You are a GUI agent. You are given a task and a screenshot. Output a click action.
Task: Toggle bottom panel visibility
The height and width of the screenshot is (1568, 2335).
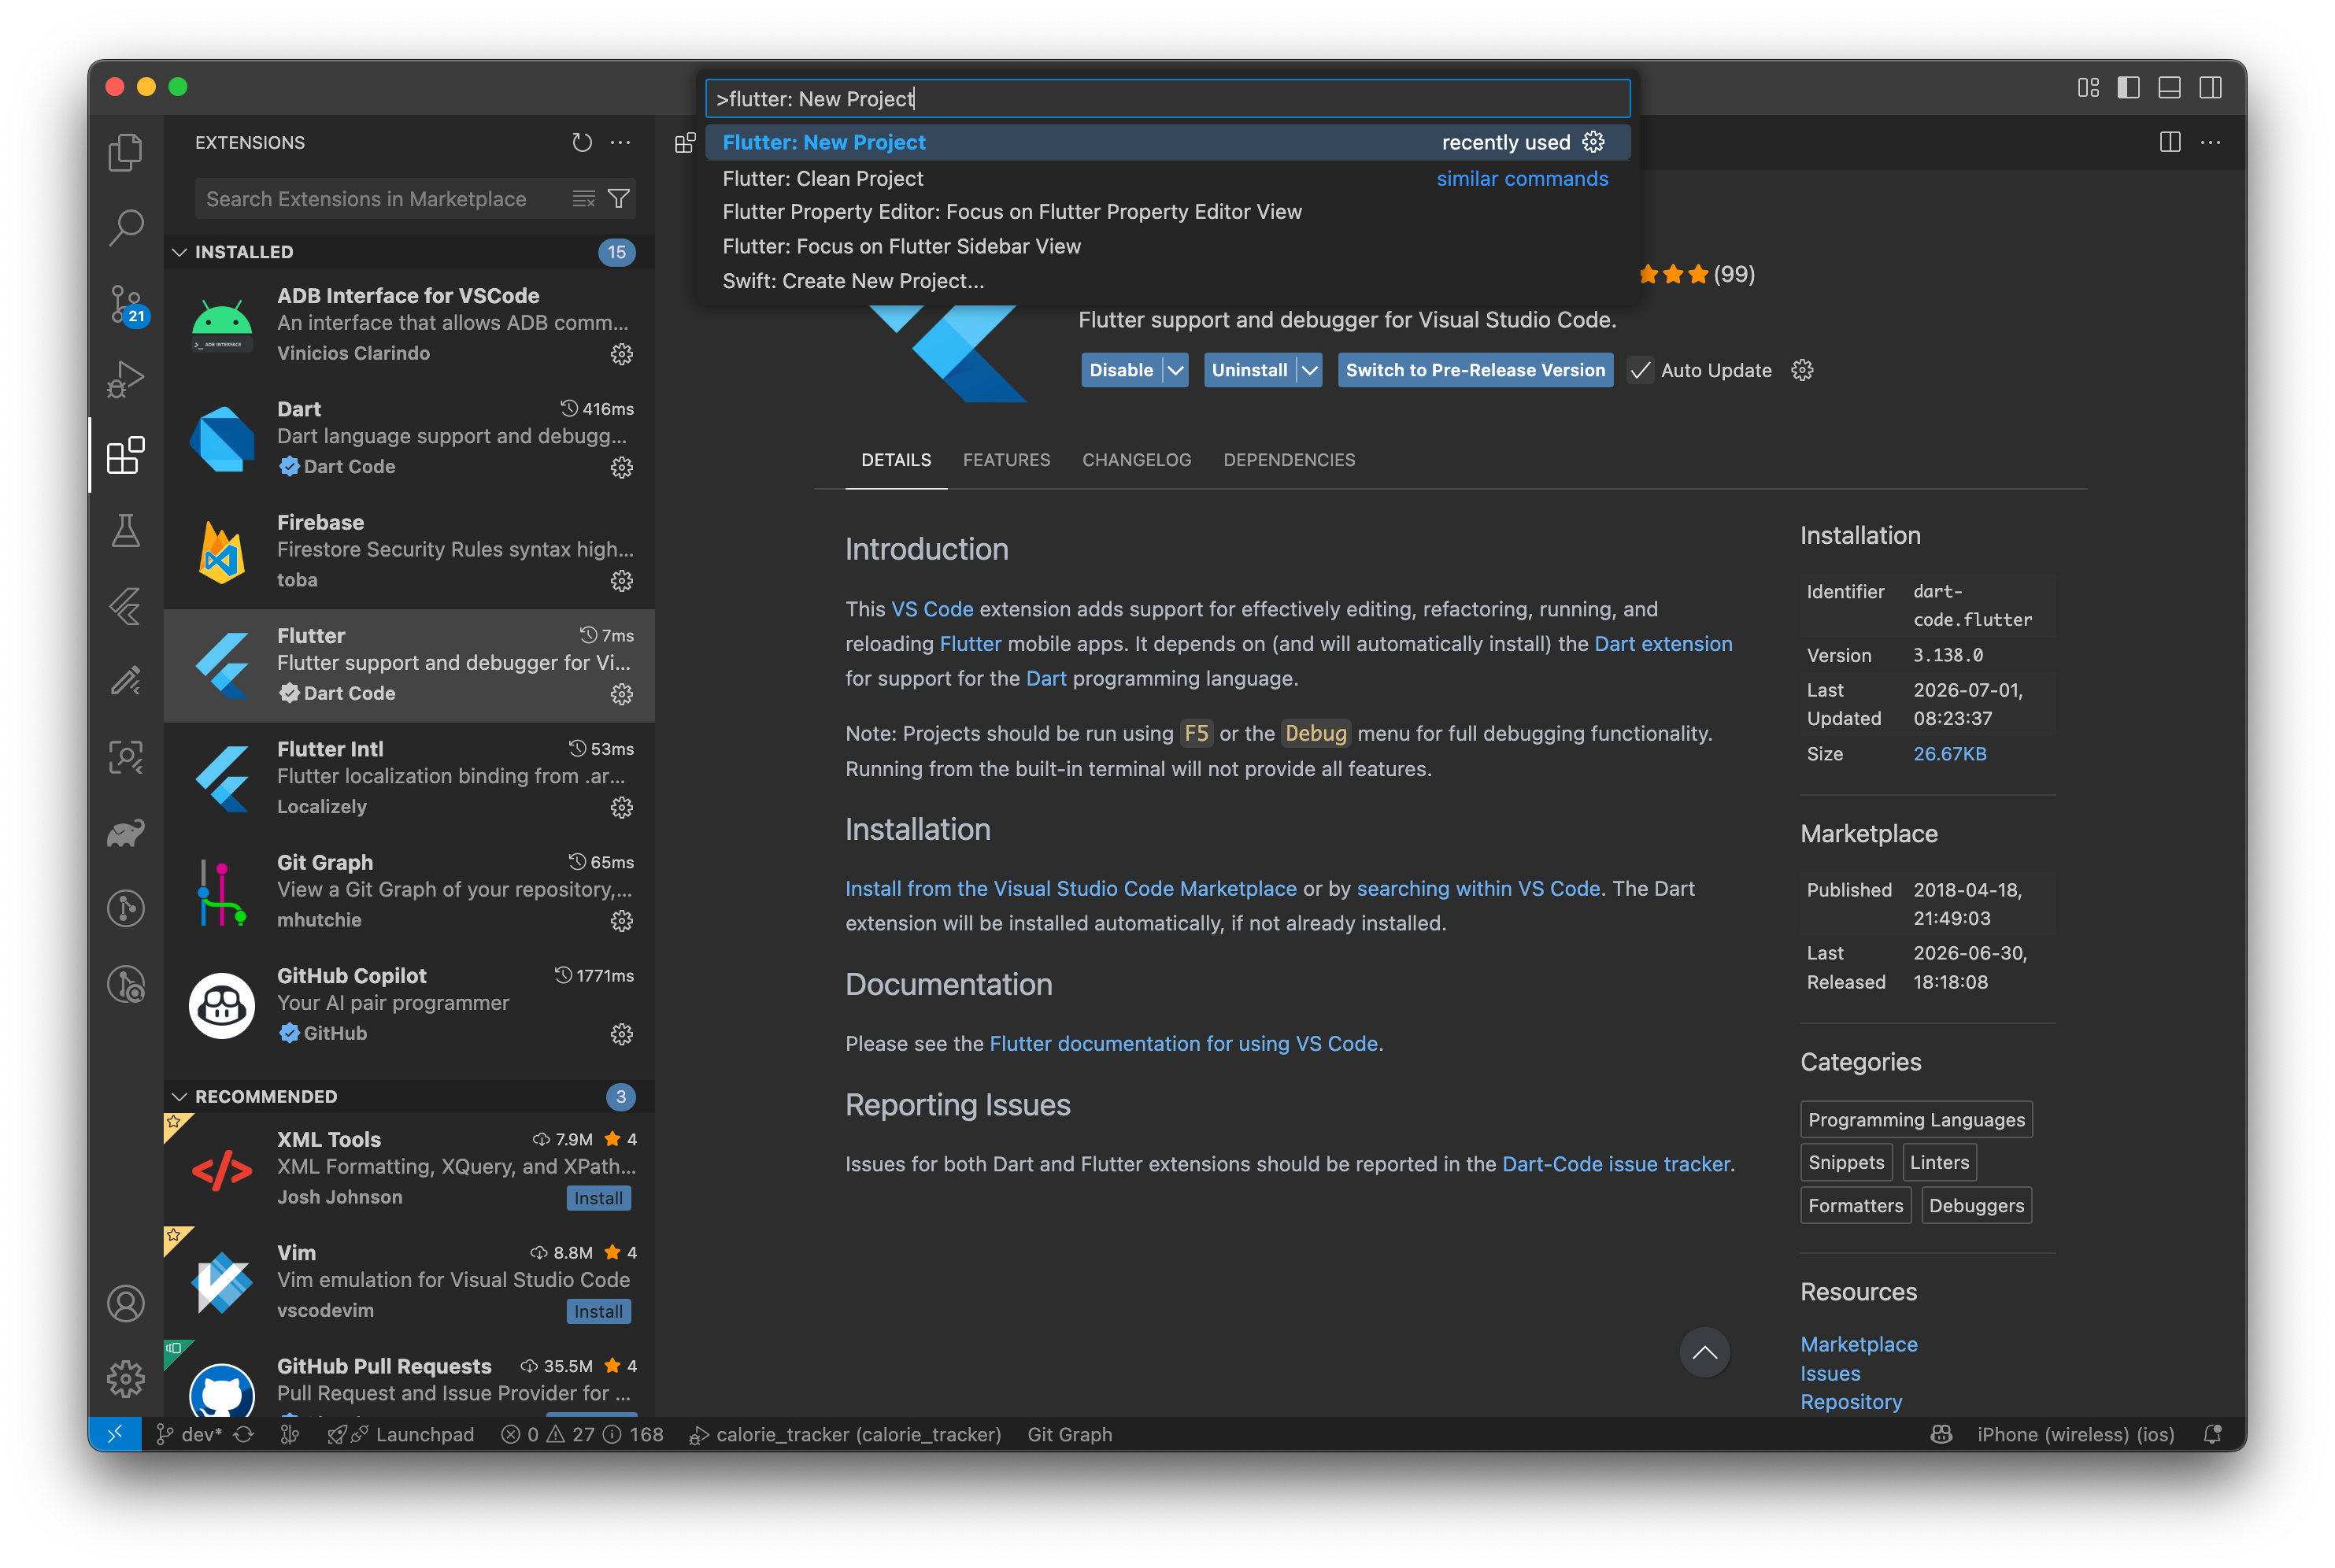click(x=2170, y=88)
